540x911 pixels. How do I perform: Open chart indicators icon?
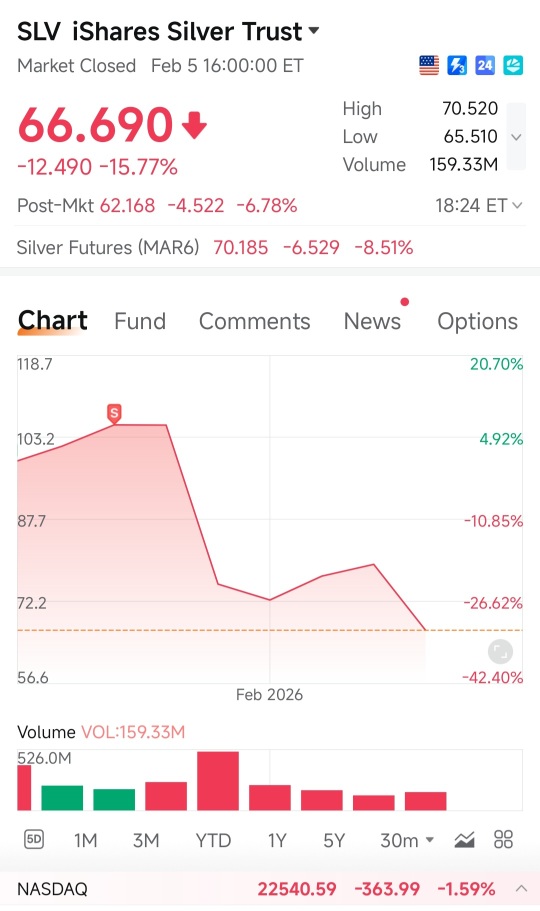point(464,840)
